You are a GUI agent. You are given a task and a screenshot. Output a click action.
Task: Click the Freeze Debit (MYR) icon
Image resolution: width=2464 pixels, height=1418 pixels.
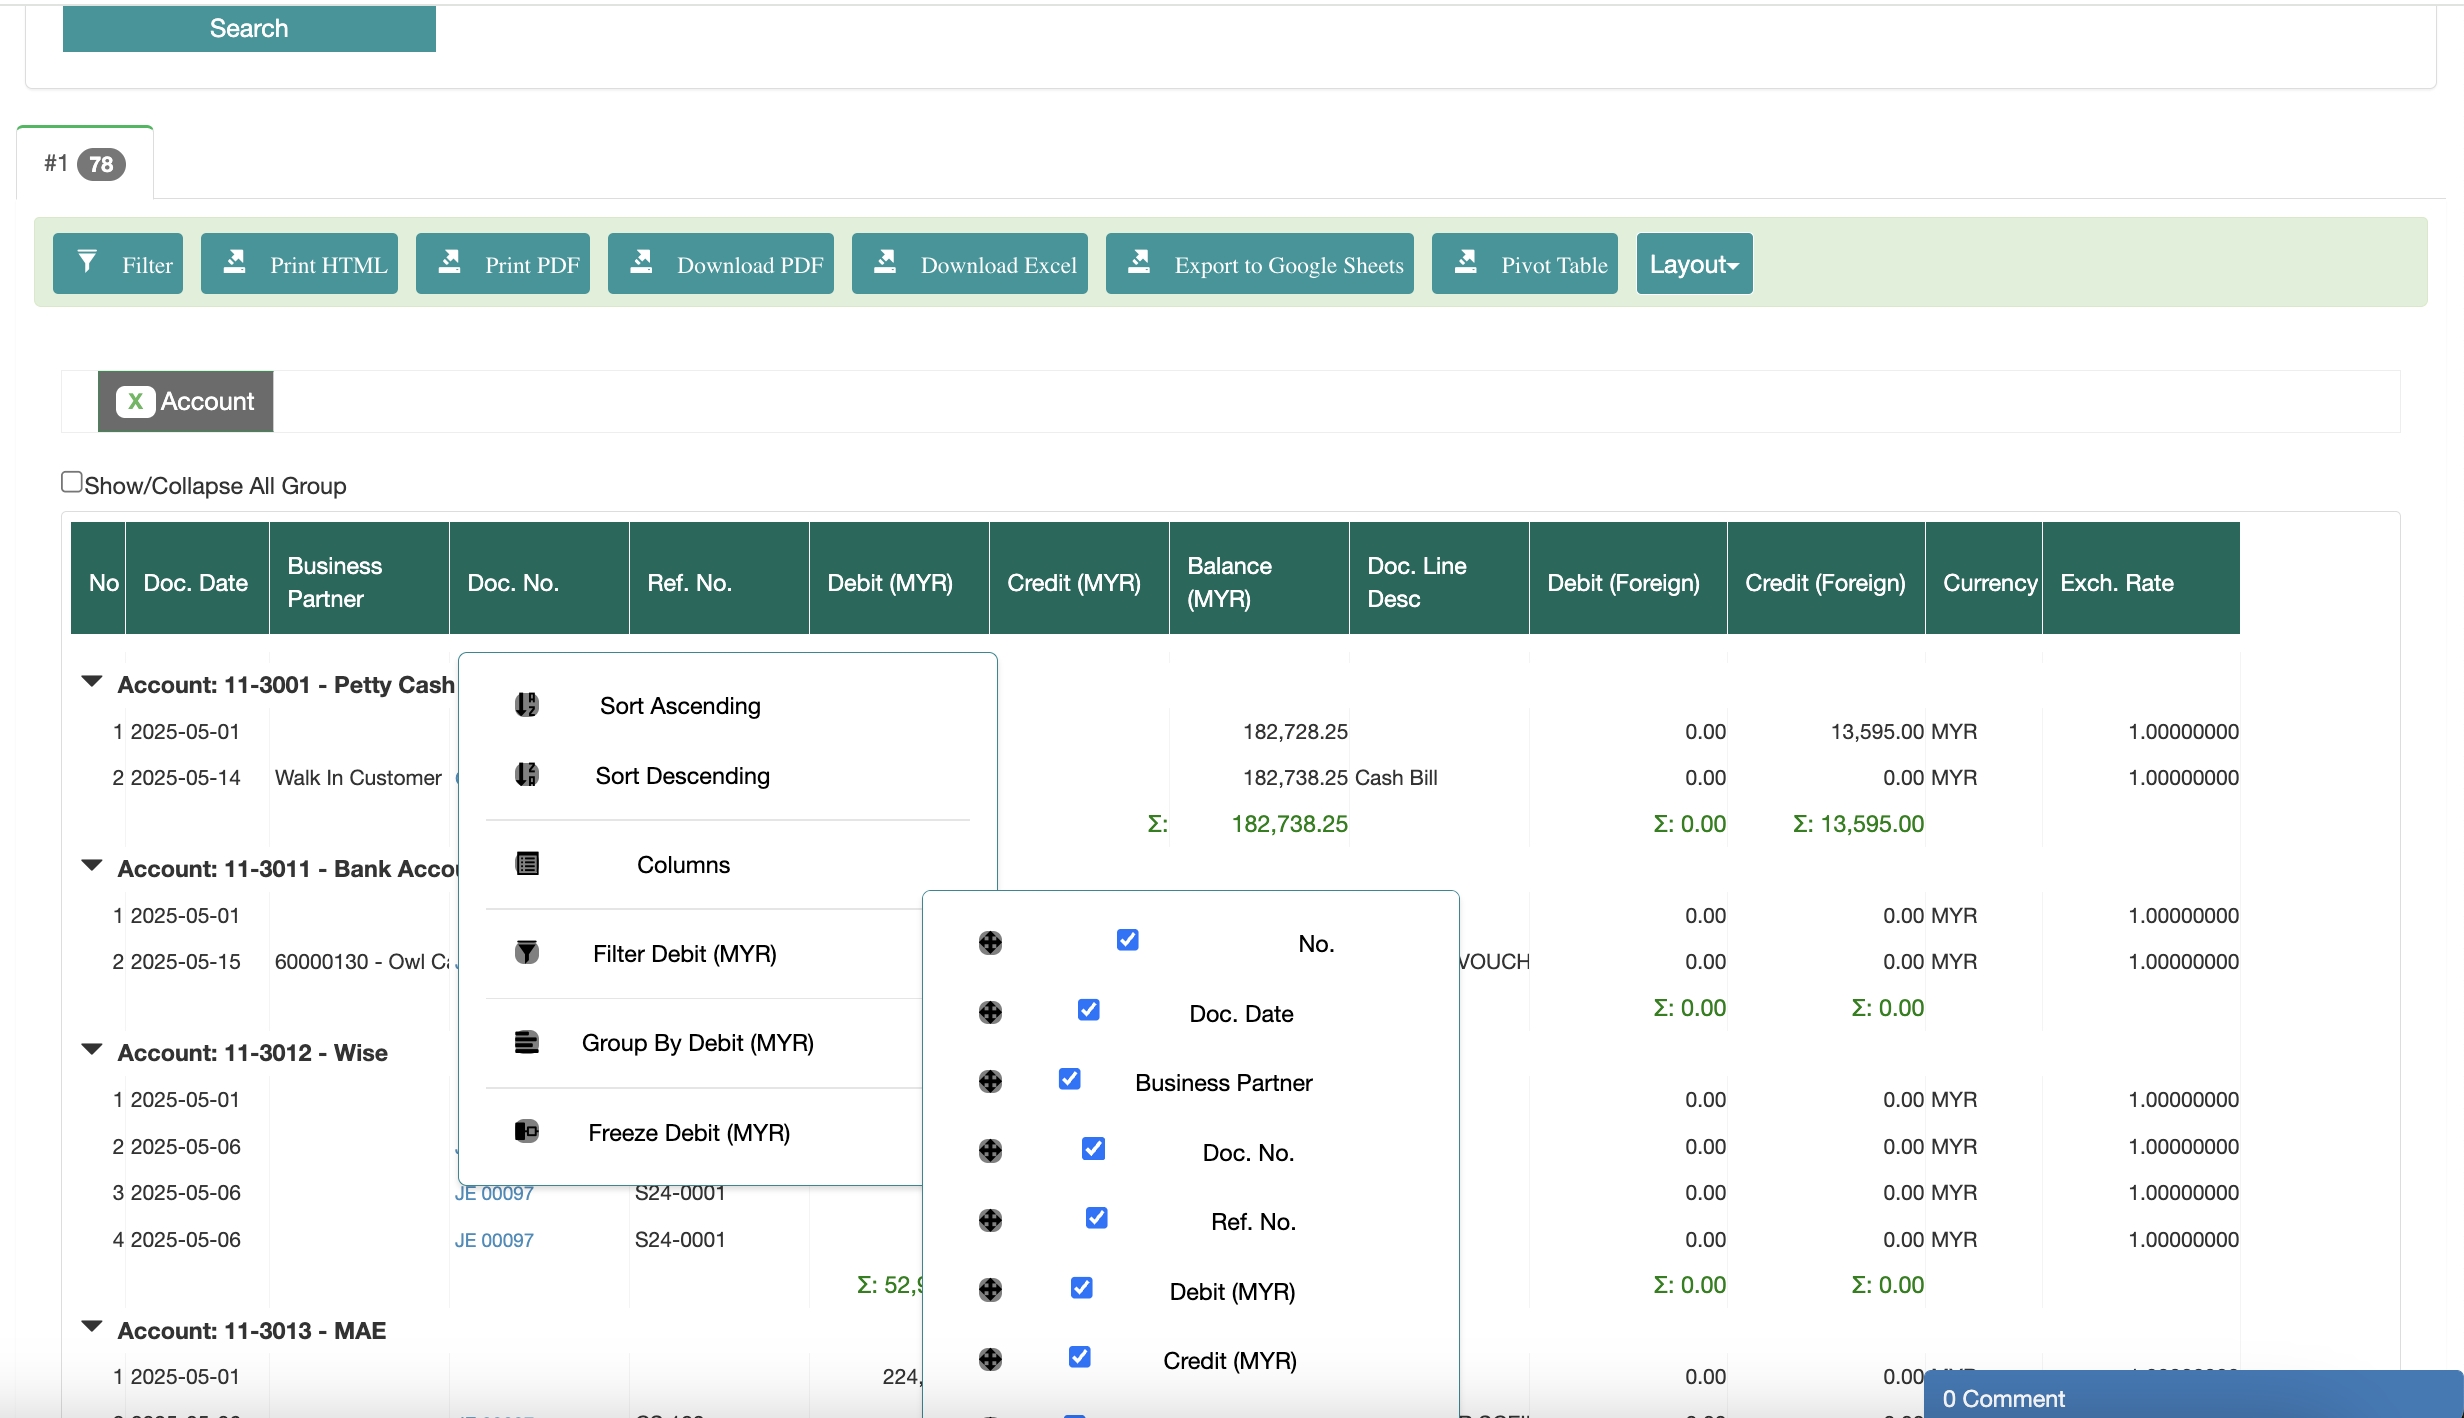pos(527,1131)
